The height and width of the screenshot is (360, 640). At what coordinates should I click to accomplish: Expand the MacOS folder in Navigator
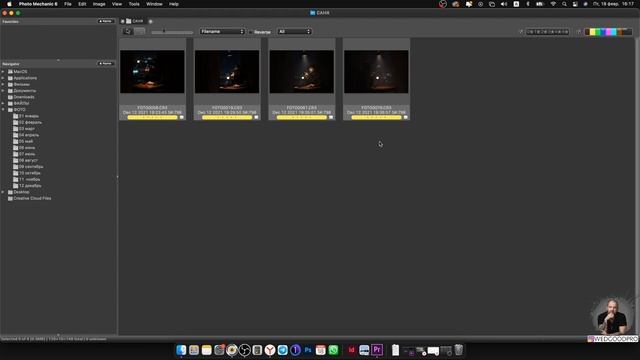pyautogui.click(x=3, y=72)
